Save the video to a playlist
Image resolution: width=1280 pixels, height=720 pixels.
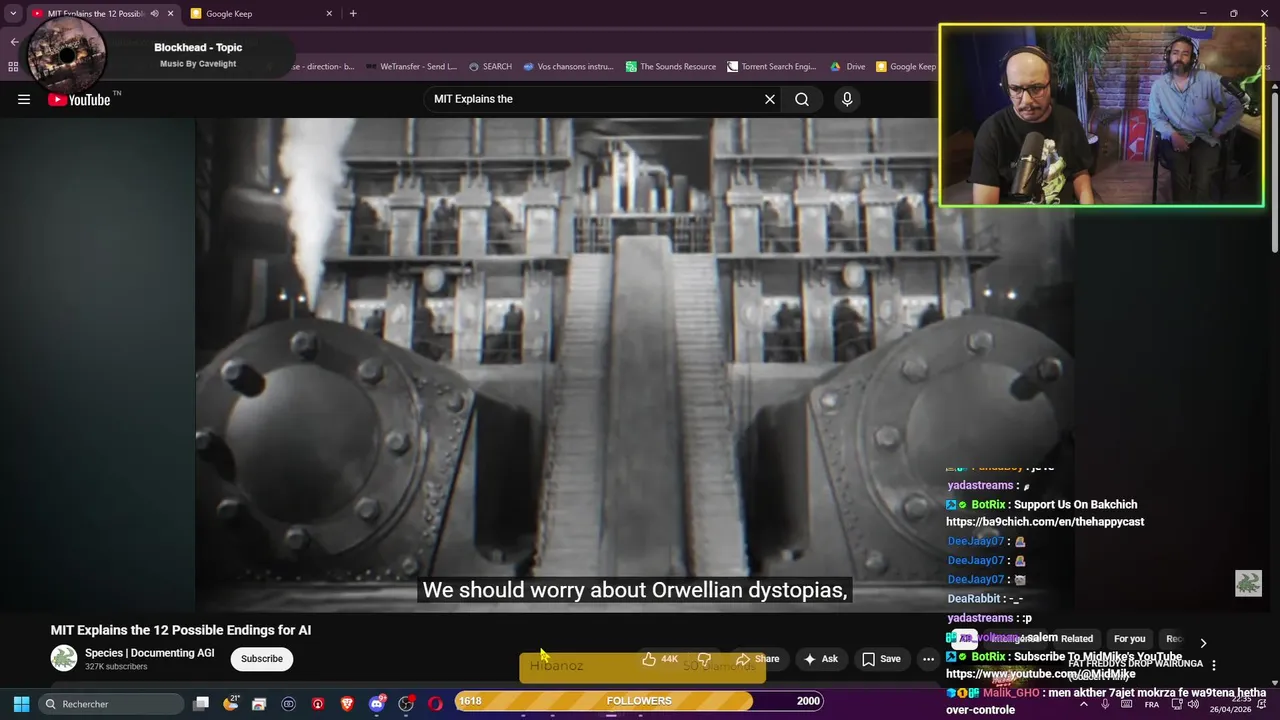(881, 659)
